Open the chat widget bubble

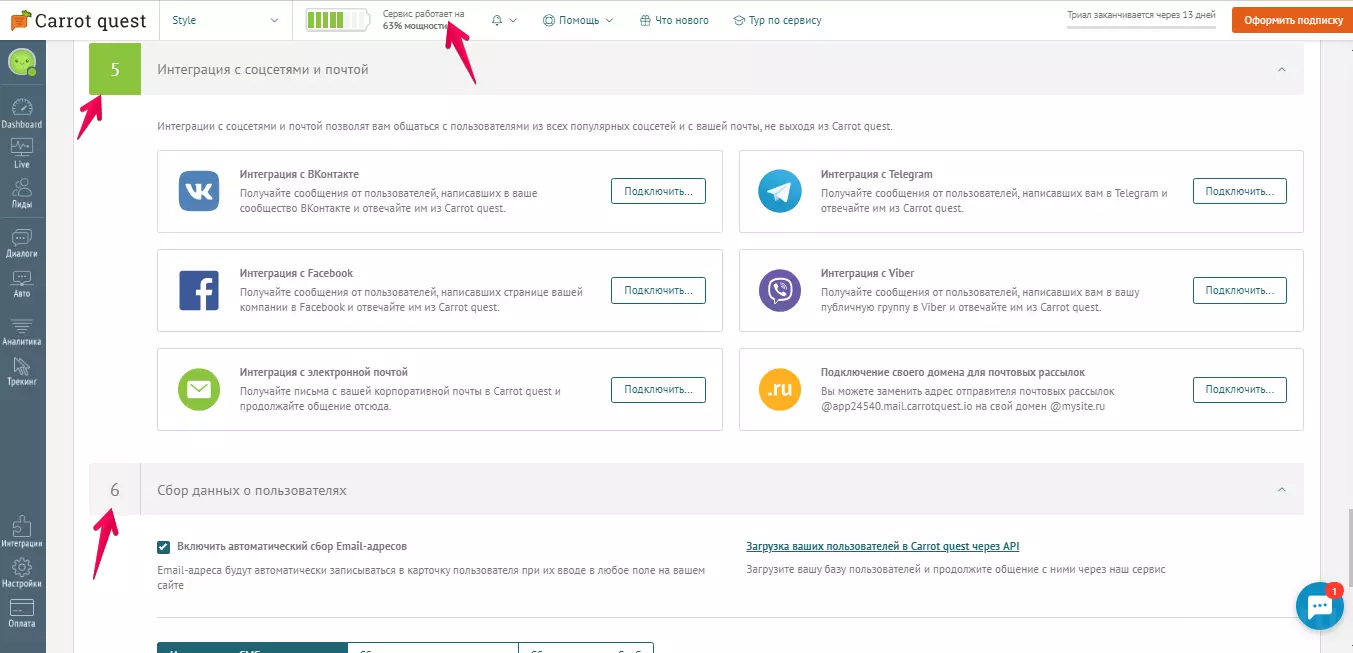point(1319,606)
